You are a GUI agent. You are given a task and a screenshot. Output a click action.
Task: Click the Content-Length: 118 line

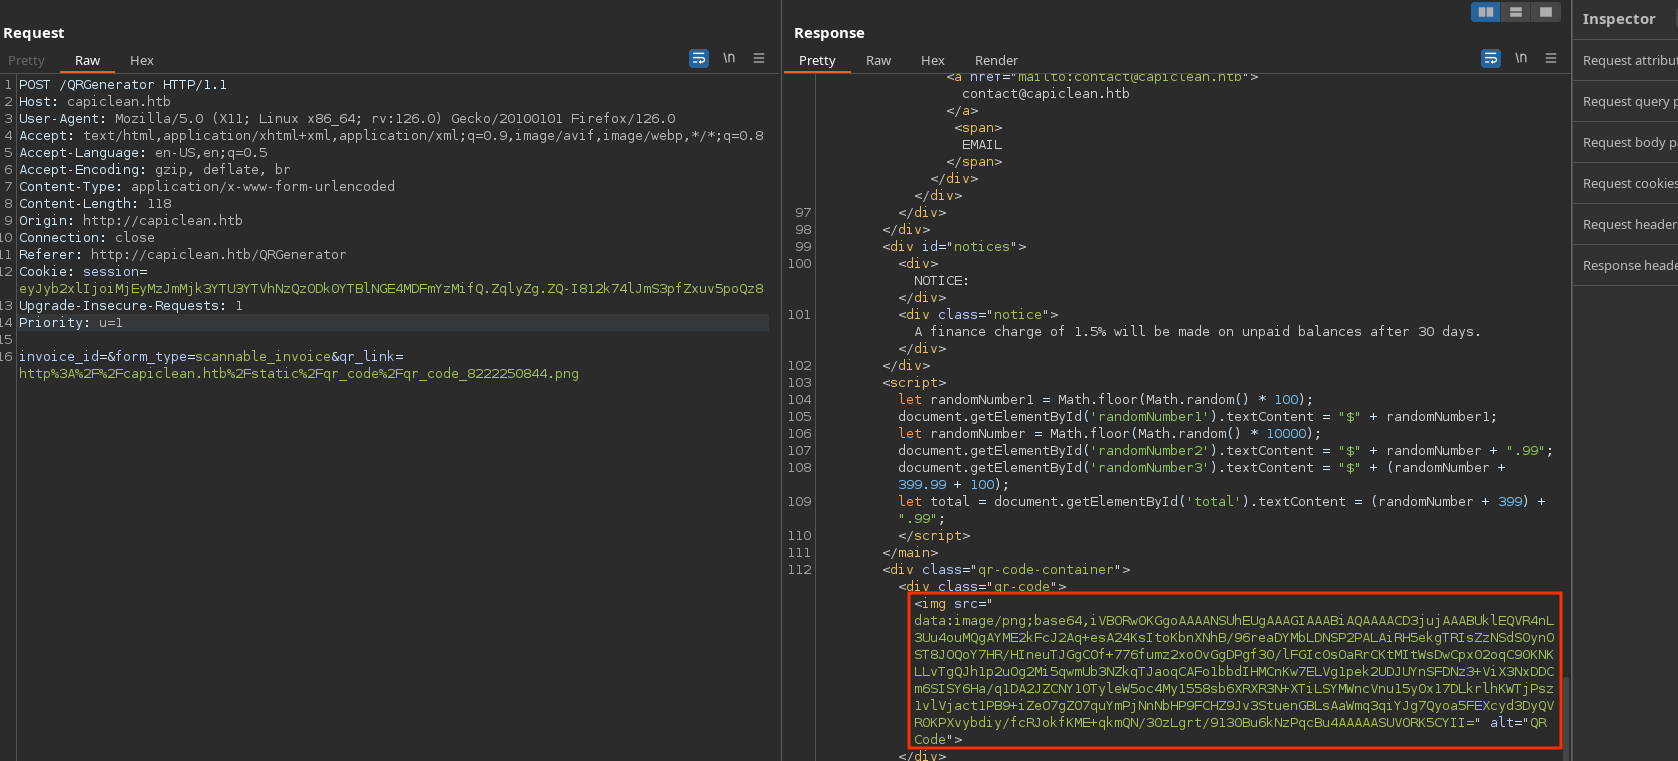pos(95,204)
